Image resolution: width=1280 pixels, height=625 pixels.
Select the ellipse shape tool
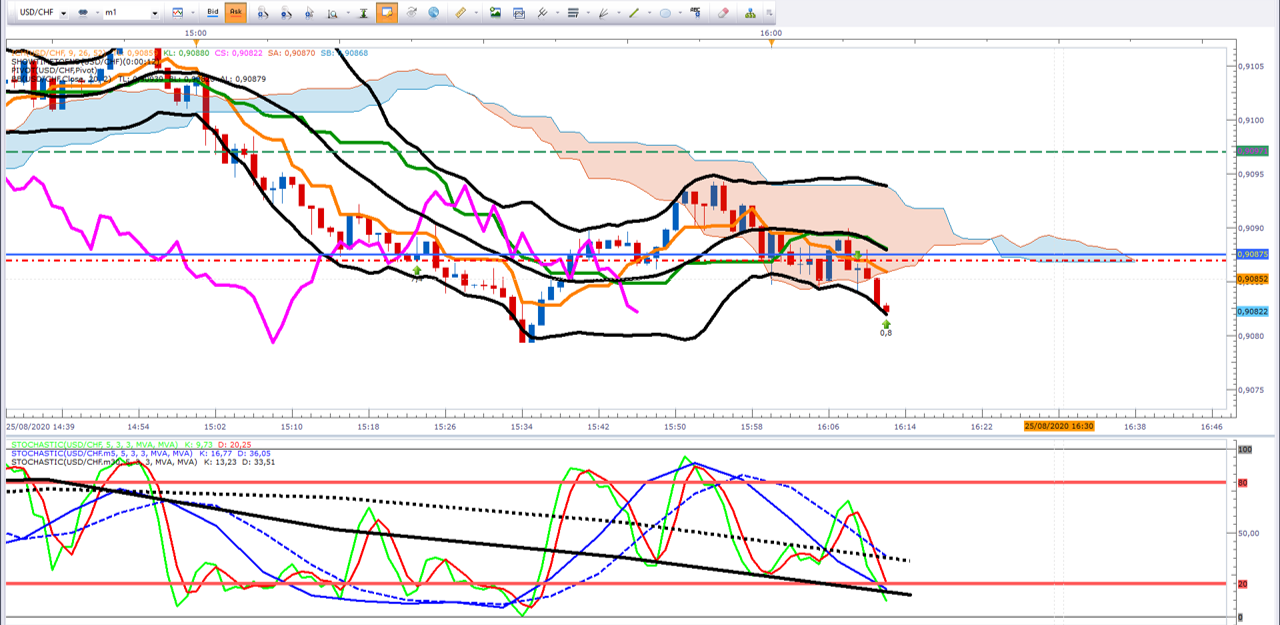pos(665,13)
